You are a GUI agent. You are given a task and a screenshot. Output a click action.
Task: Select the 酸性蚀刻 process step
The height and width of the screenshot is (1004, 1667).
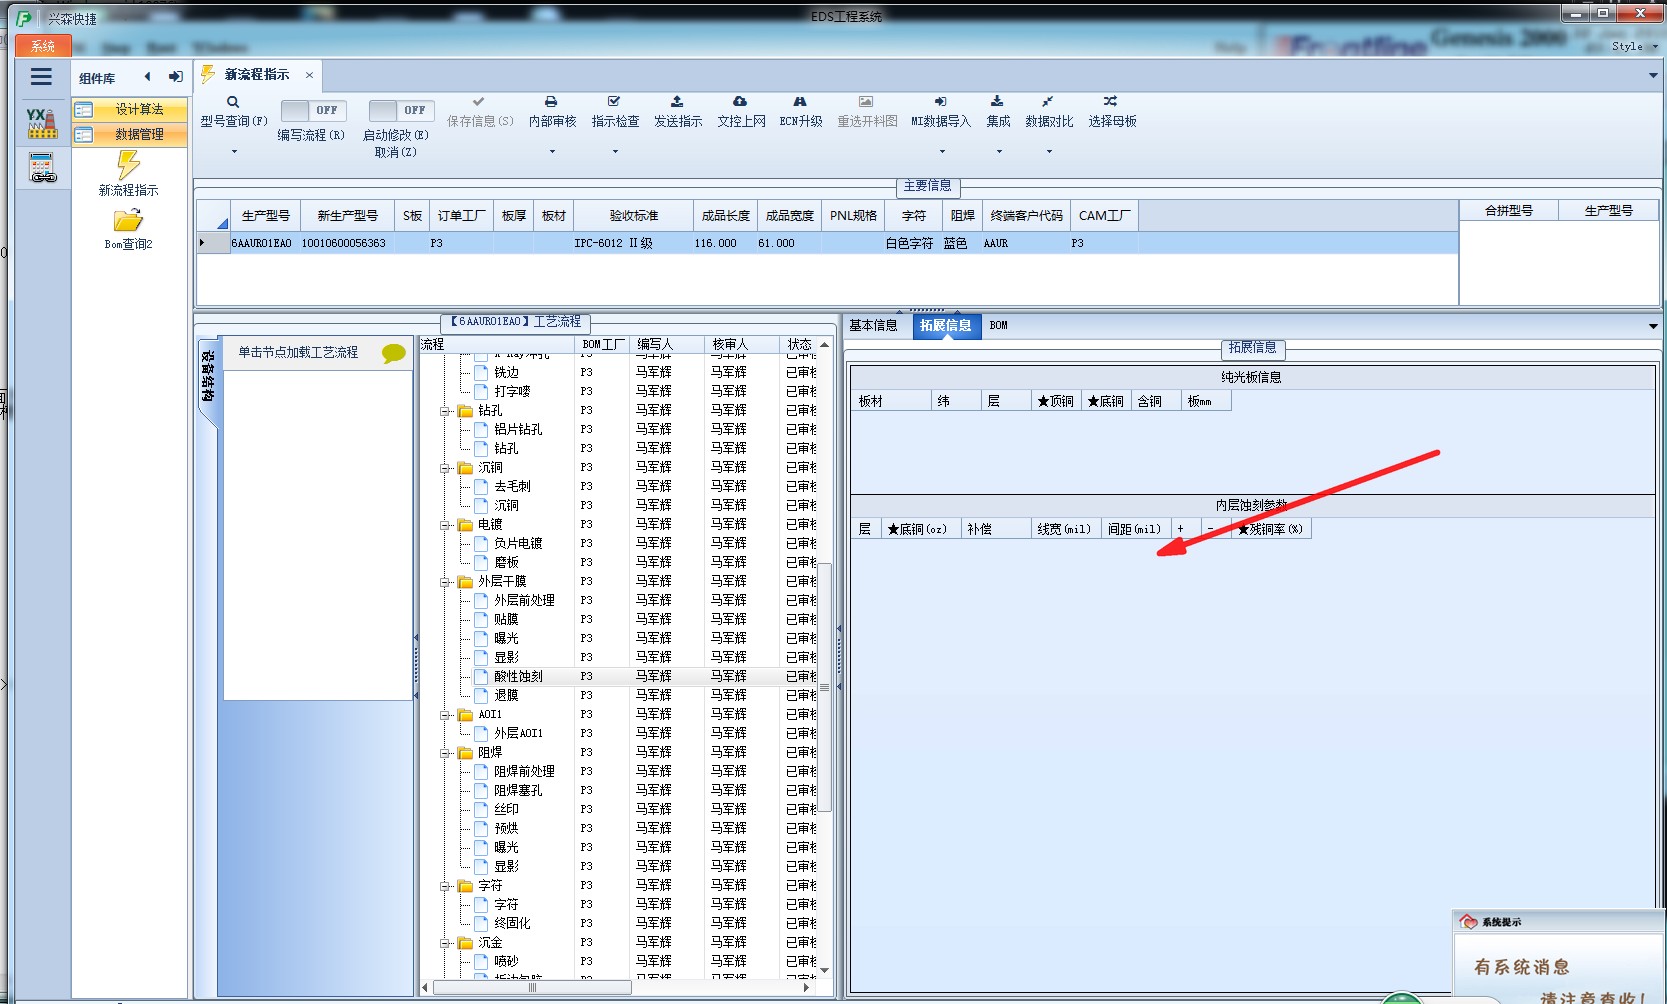pyautogui.click(x=518, y=677)
